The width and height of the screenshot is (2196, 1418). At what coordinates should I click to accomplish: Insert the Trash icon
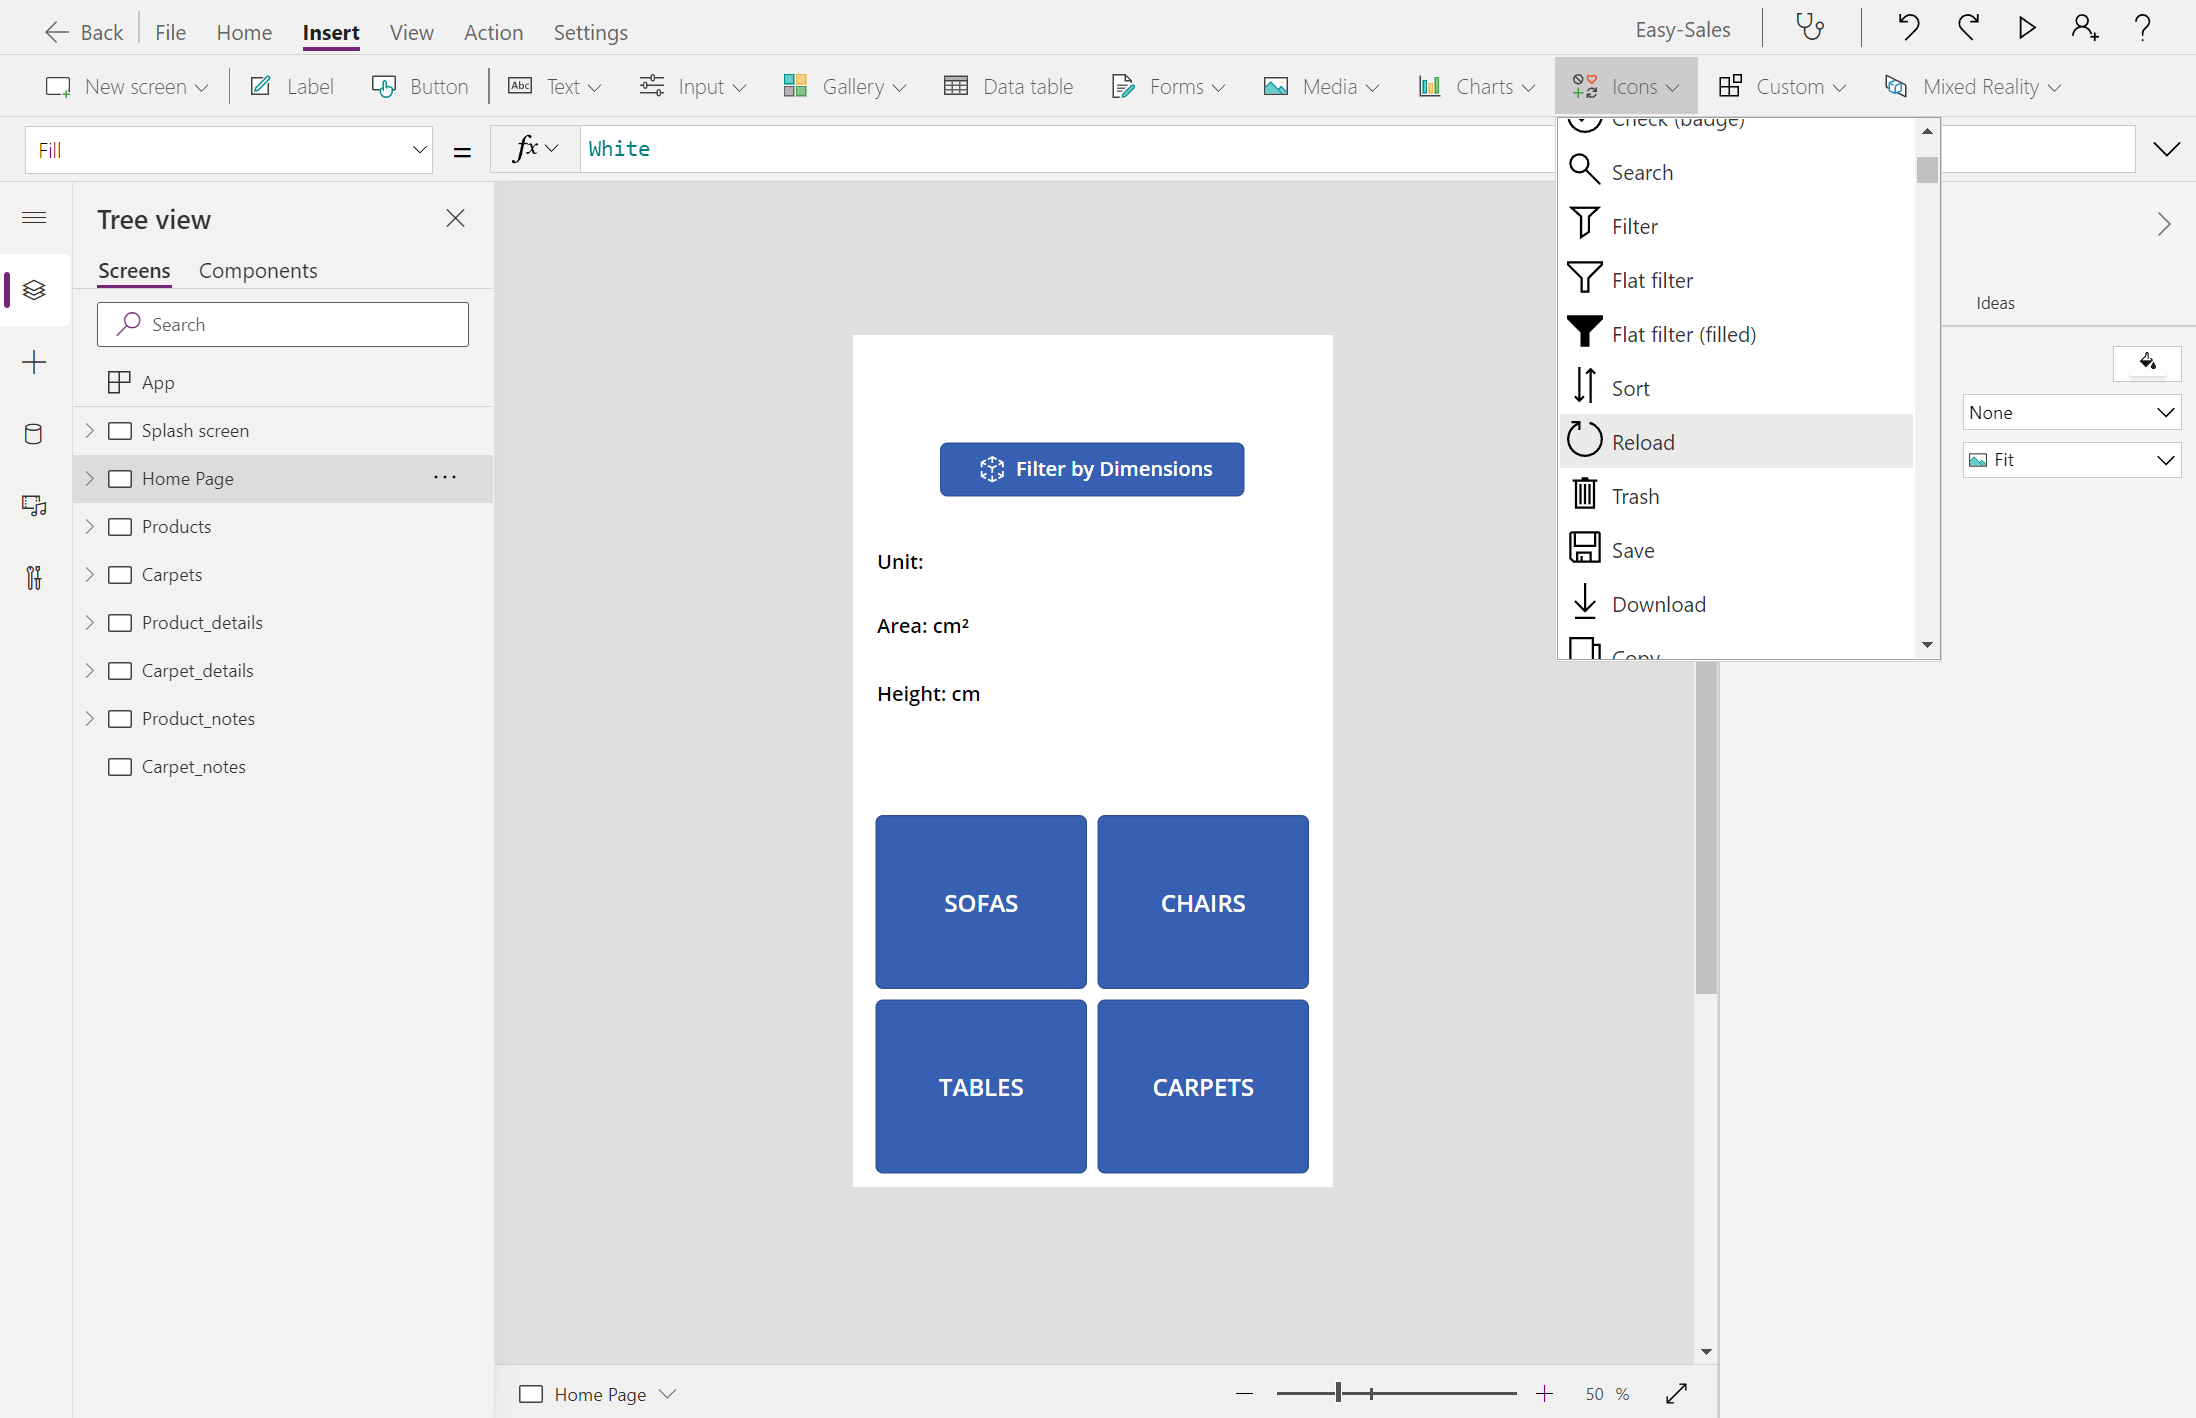[1634, 496]
